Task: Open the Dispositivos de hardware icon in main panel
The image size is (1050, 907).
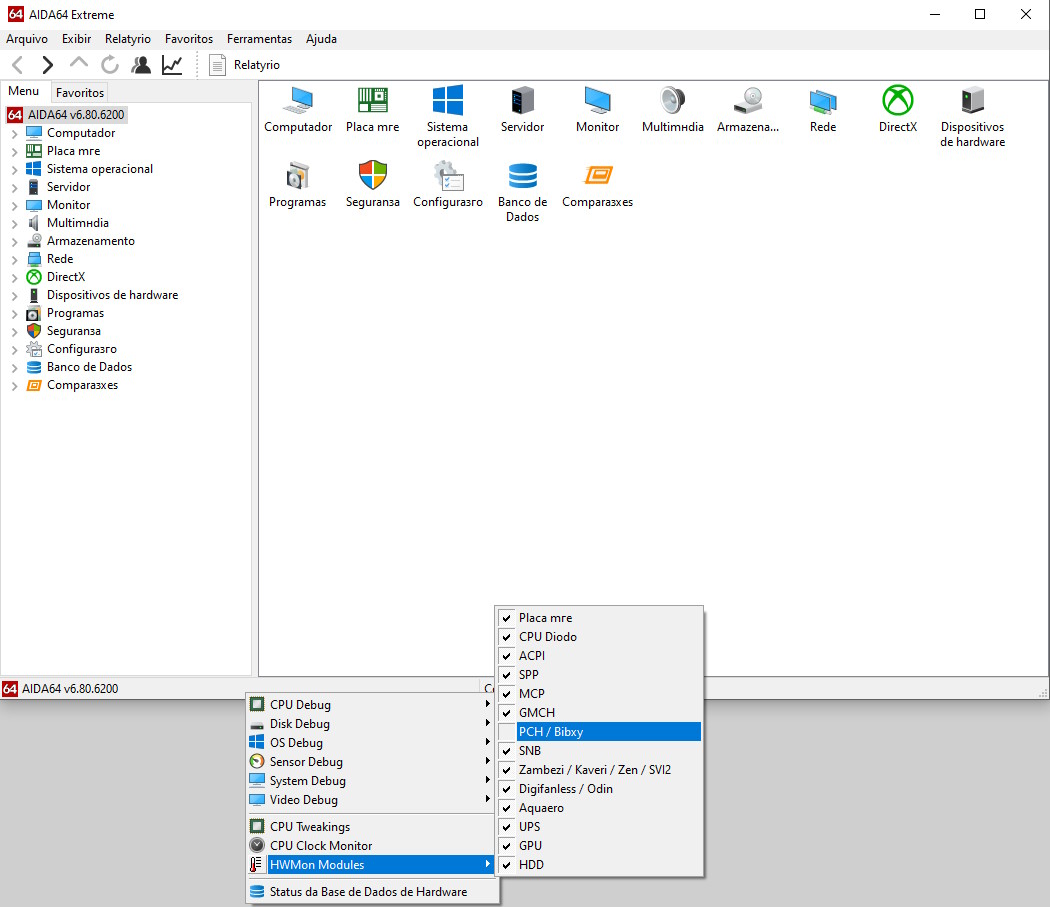Action: (972, 100)
